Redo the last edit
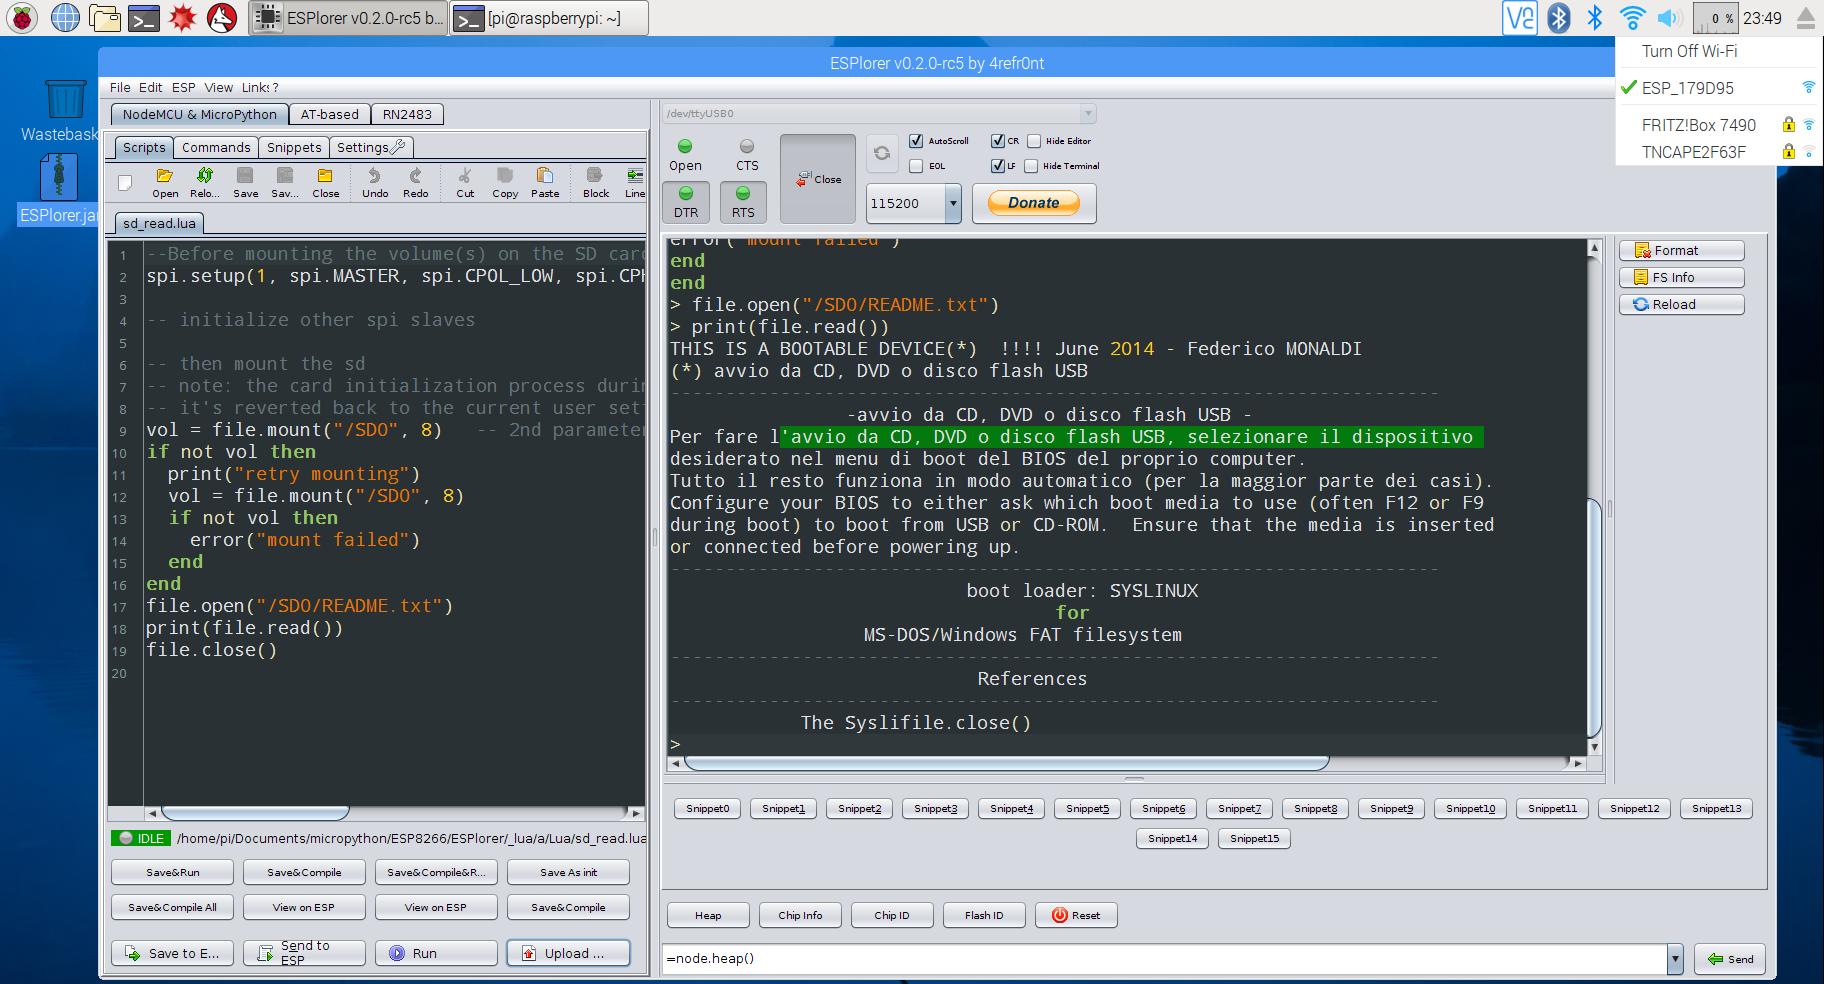 click(415, 182)
